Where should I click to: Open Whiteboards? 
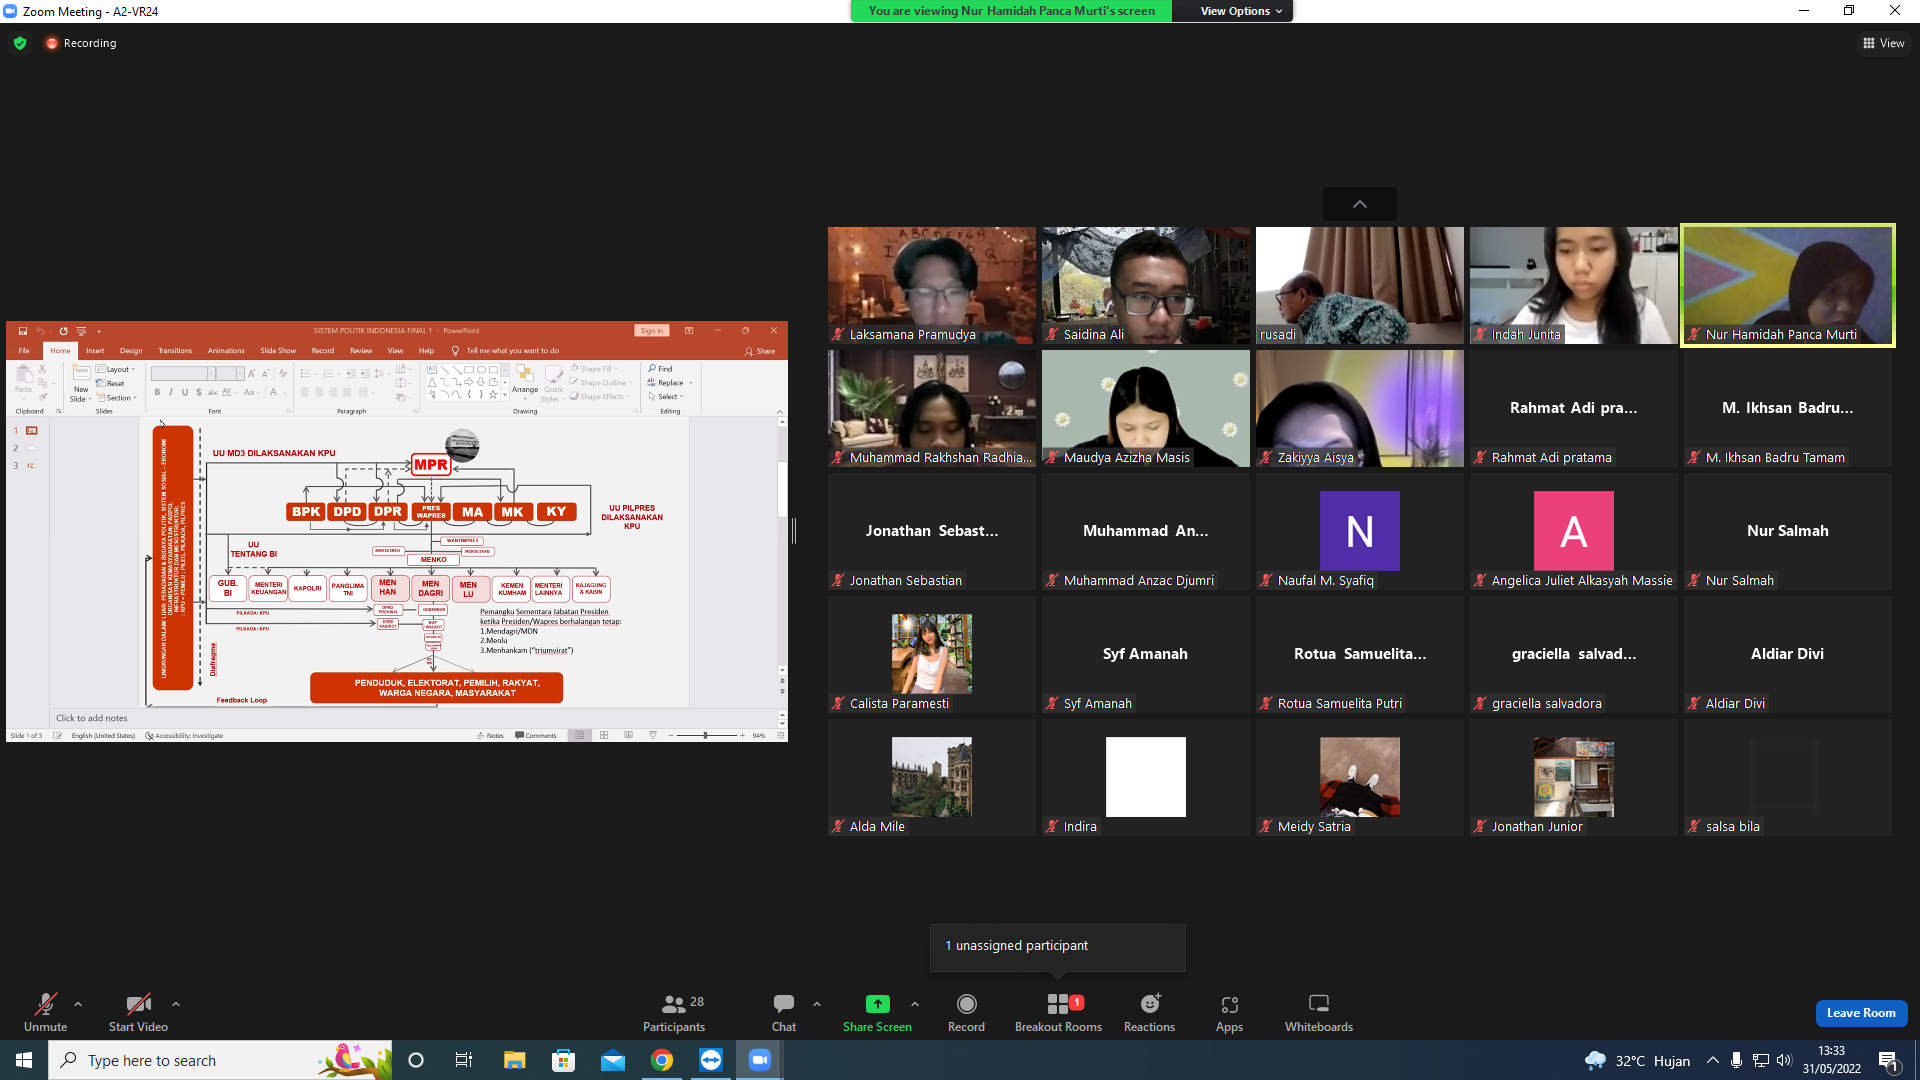1319,1012
